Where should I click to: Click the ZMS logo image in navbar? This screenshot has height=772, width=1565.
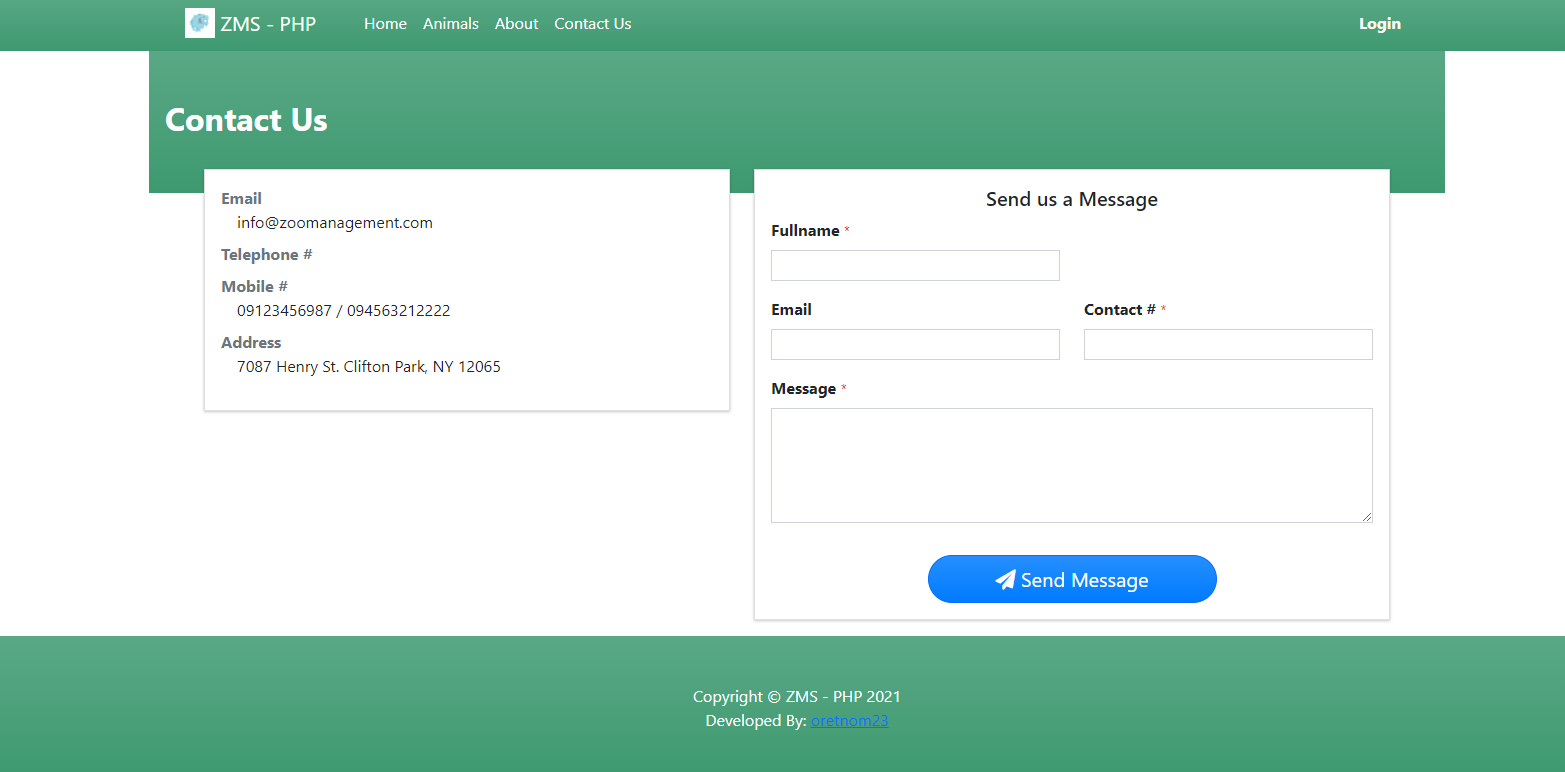tap(200, 23)
